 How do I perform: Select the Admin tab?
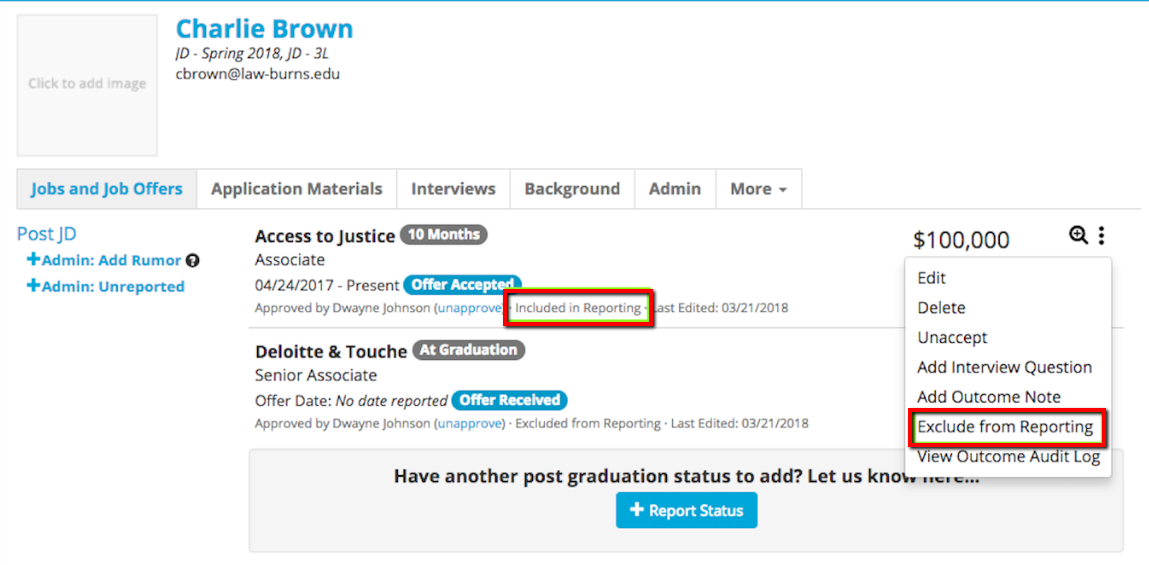(675, 189)
